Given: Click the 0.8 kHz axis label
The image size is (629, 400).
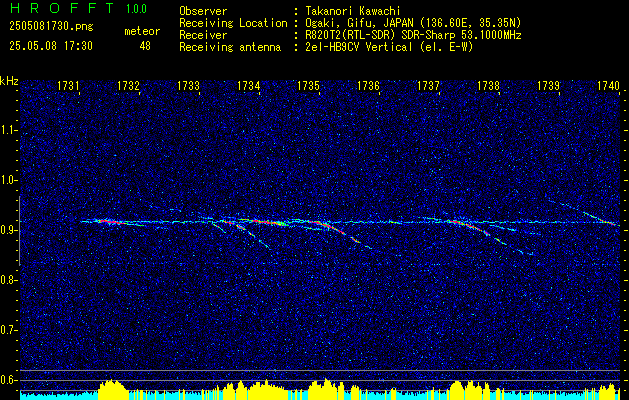Looking at the screenshot, I should coord(9,280).
